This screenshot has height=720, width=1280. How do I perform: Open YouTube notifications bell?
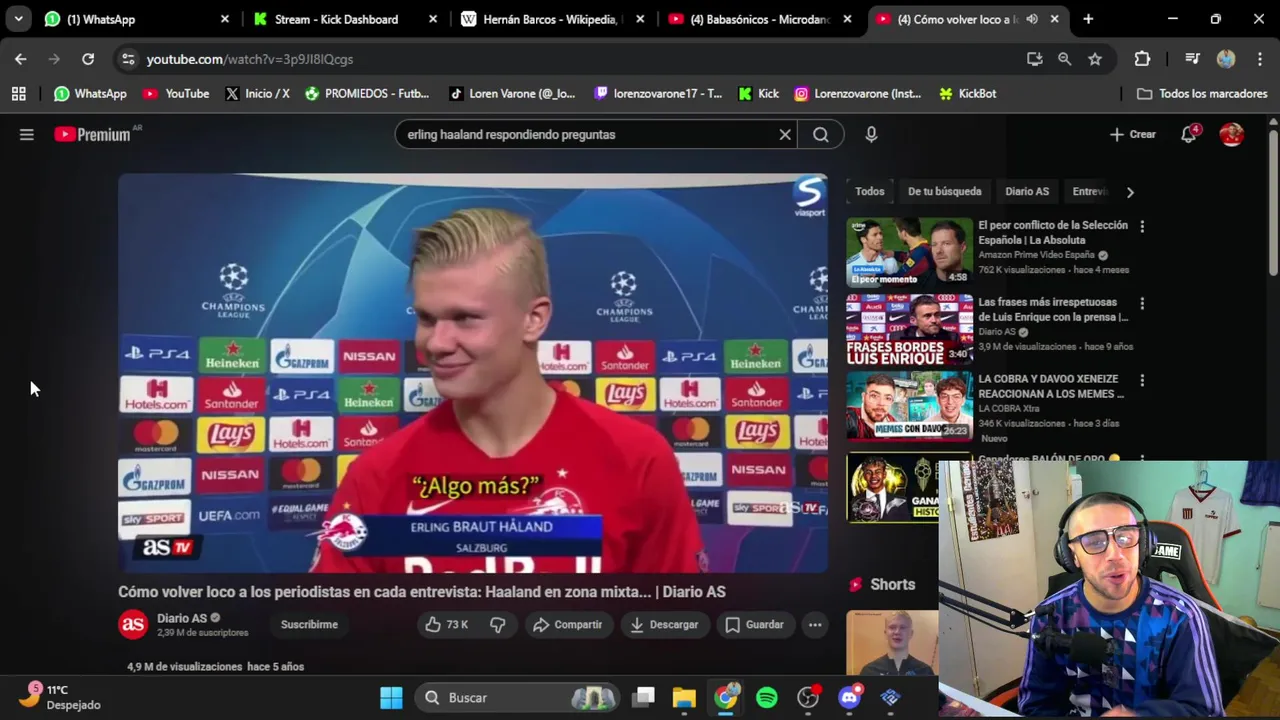coord(1189,134)
